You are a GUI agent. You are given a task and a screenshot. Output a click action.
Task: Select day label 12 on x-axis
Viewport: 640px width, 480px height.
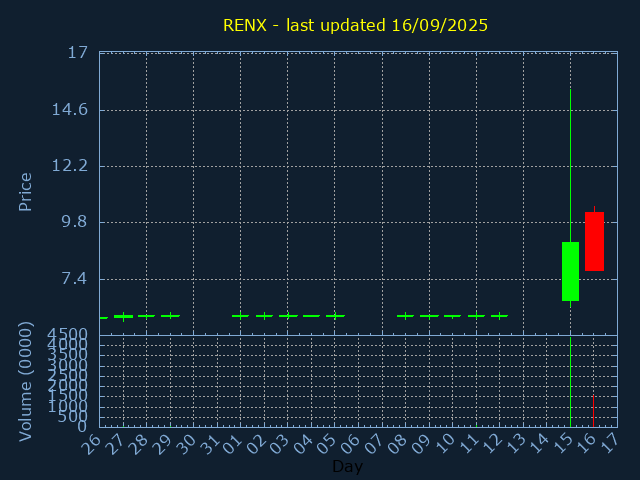[x=491, y=444]
